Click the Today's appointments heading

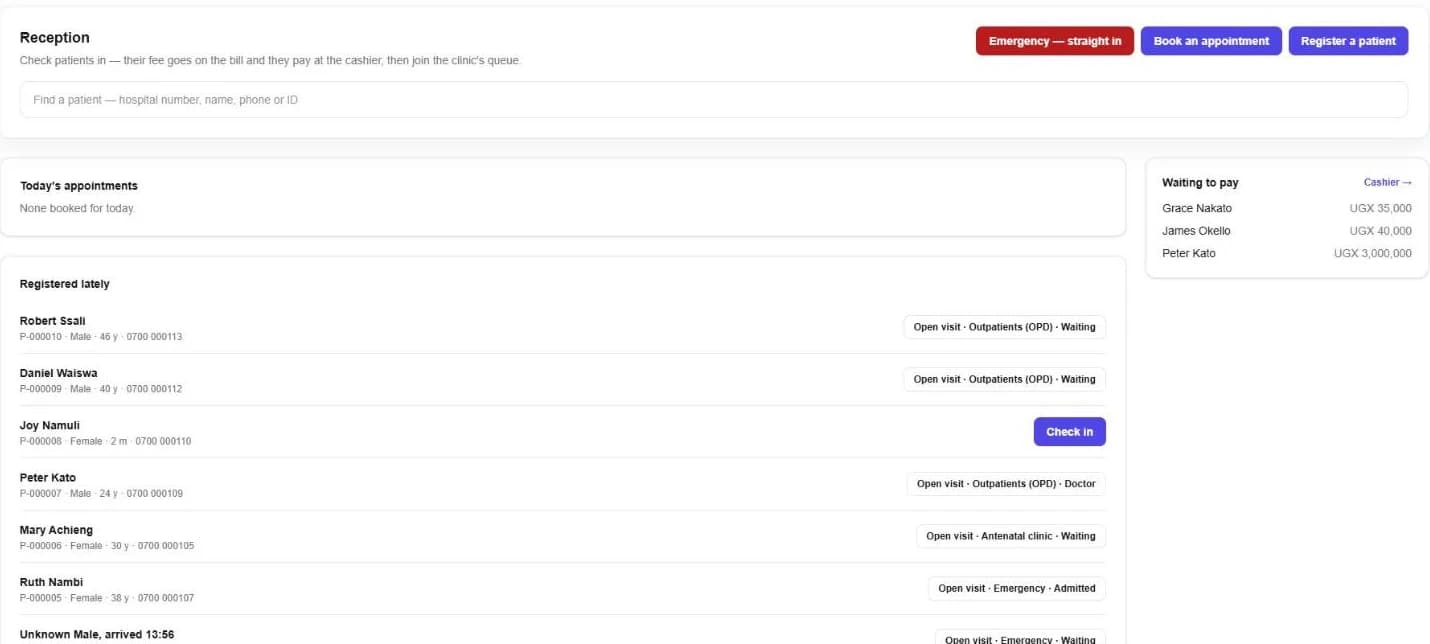[x=79, y=186]
